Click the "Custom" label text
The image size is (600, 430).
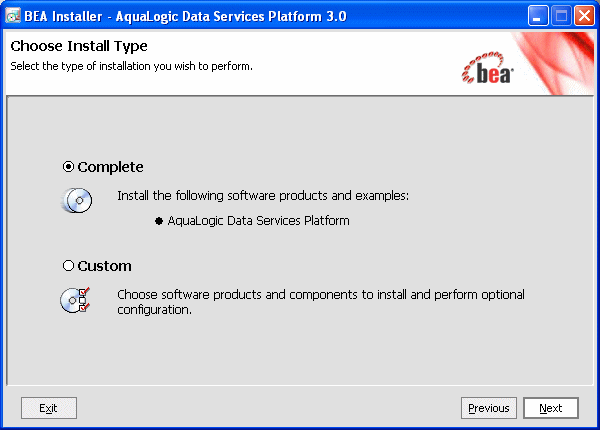tap(104, 266)
